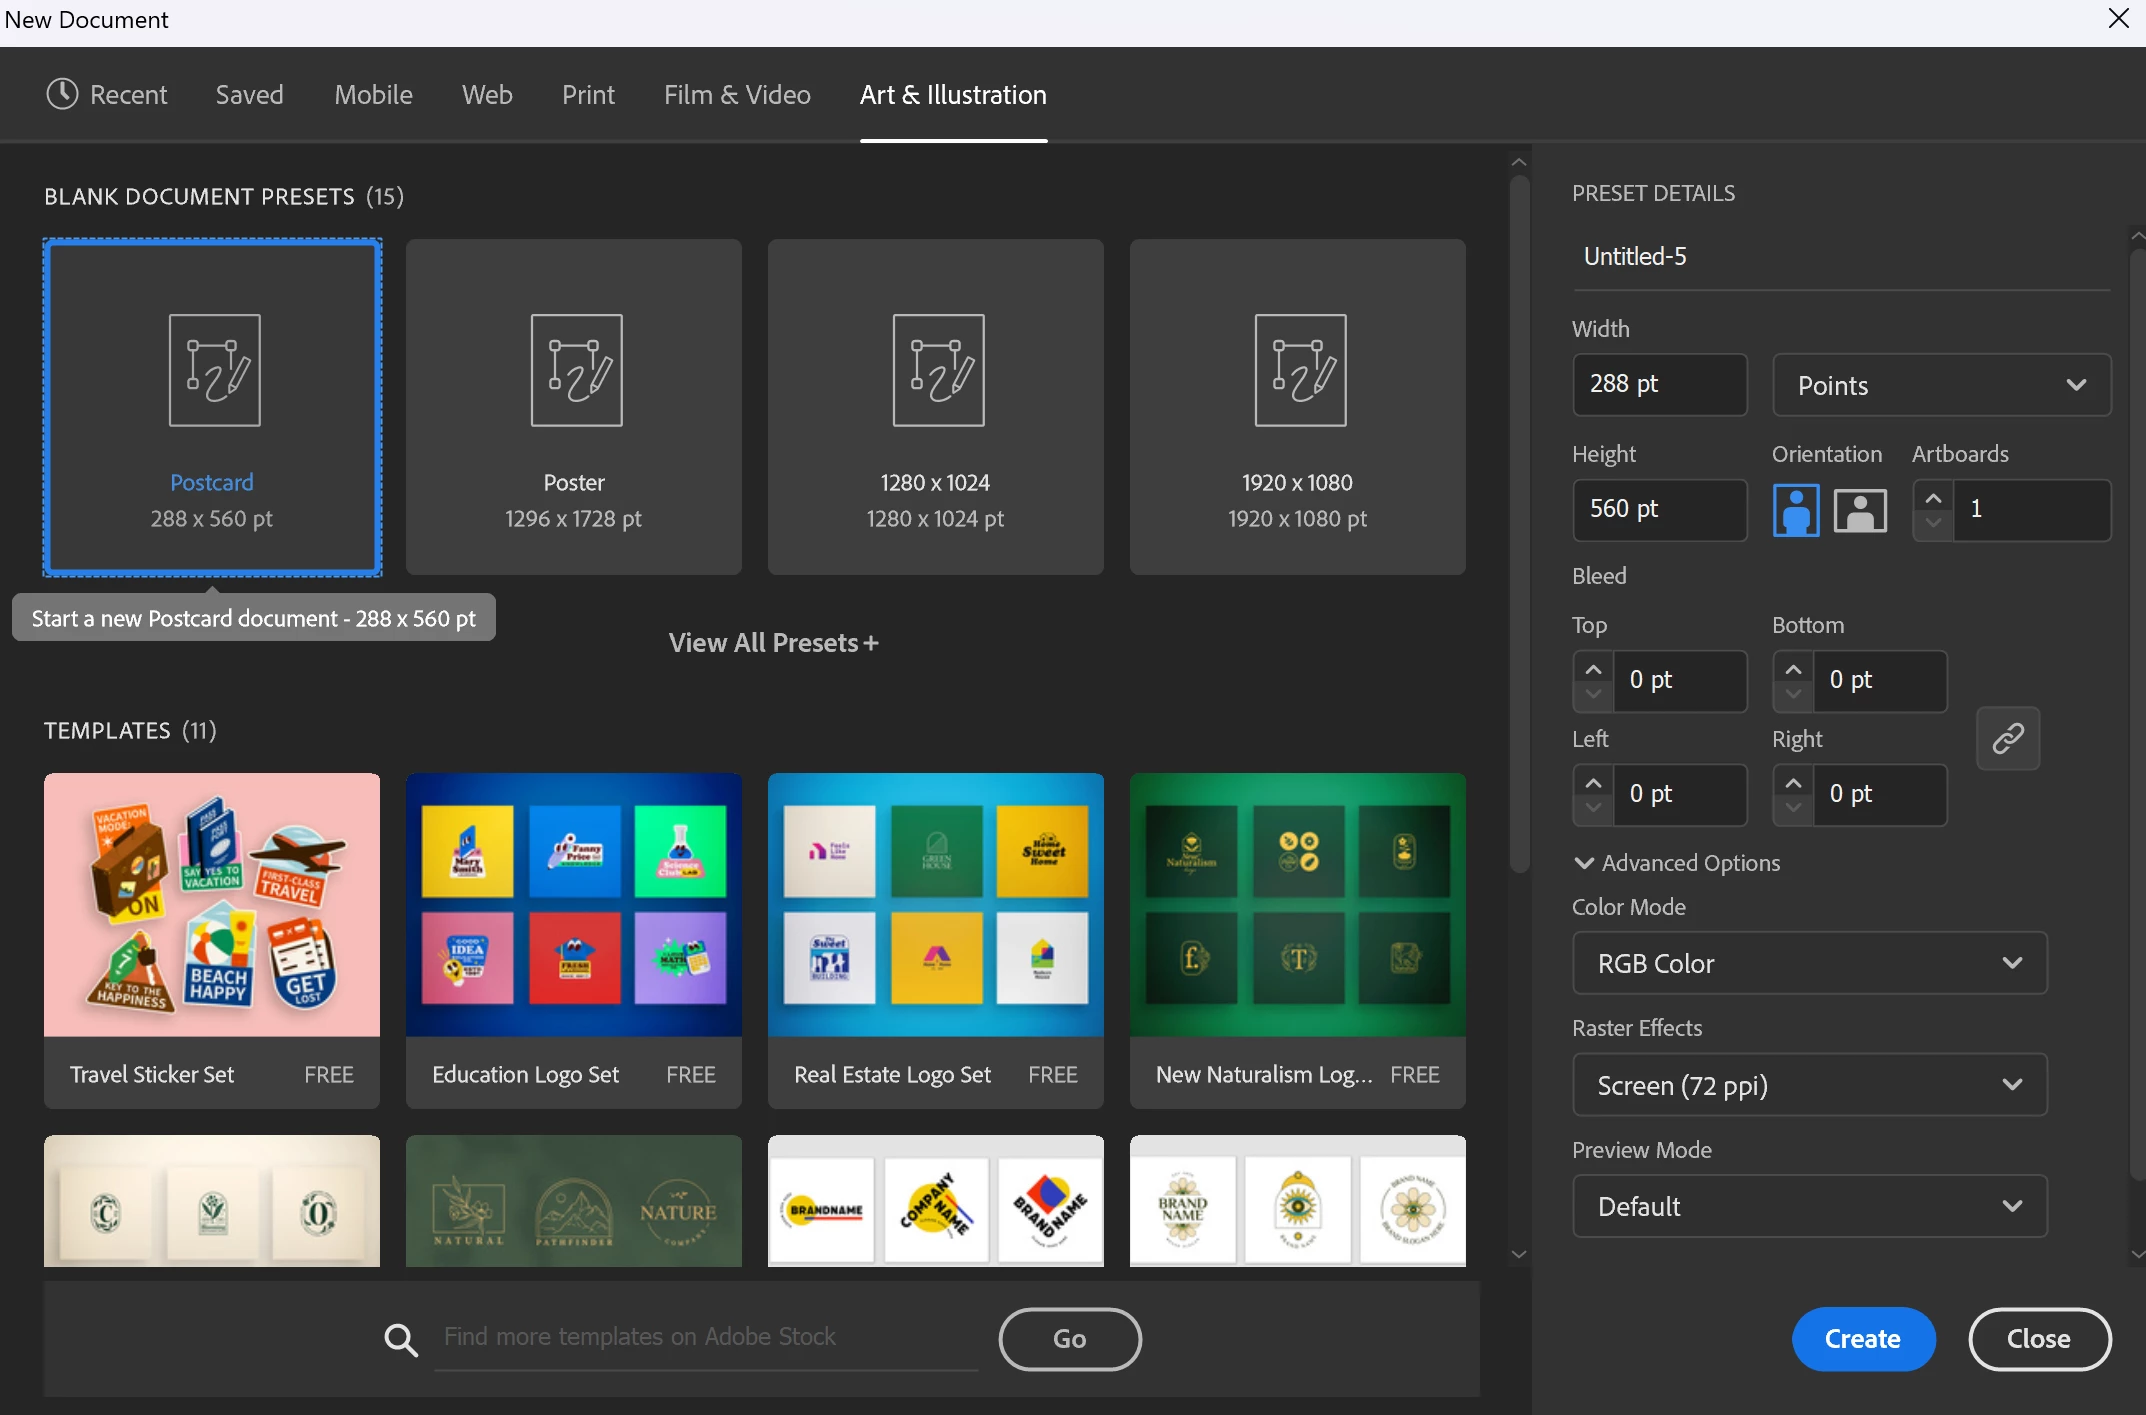Open the Travel Sticker Set template
This screenshot has height=1415, width=2146.
pos(212,938)
